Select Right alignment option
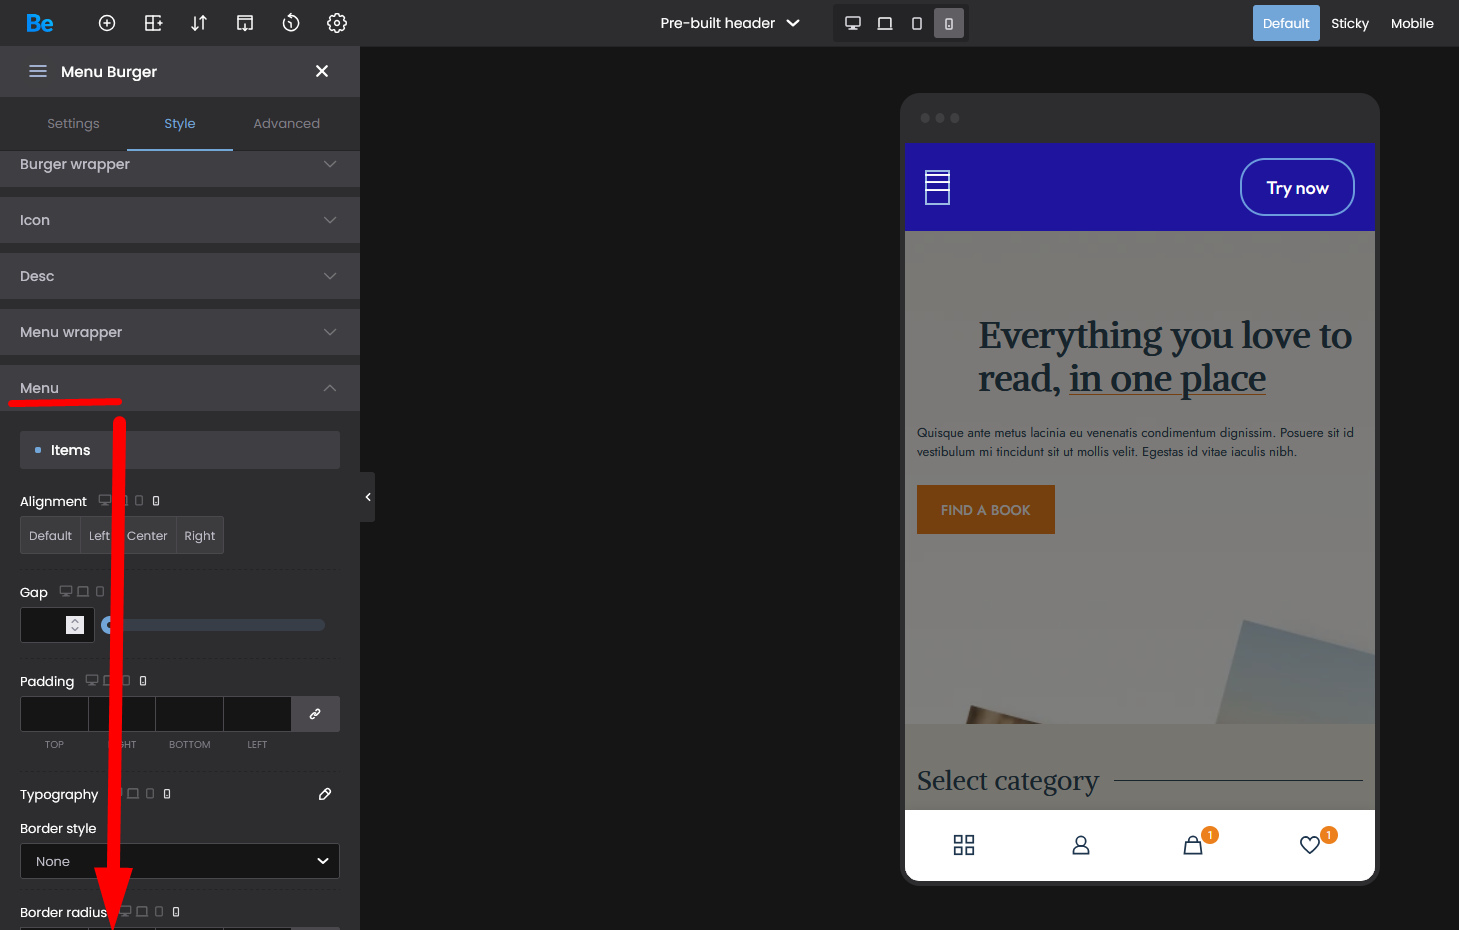This screenshot has height=930, width=1459. coord(200,536)
